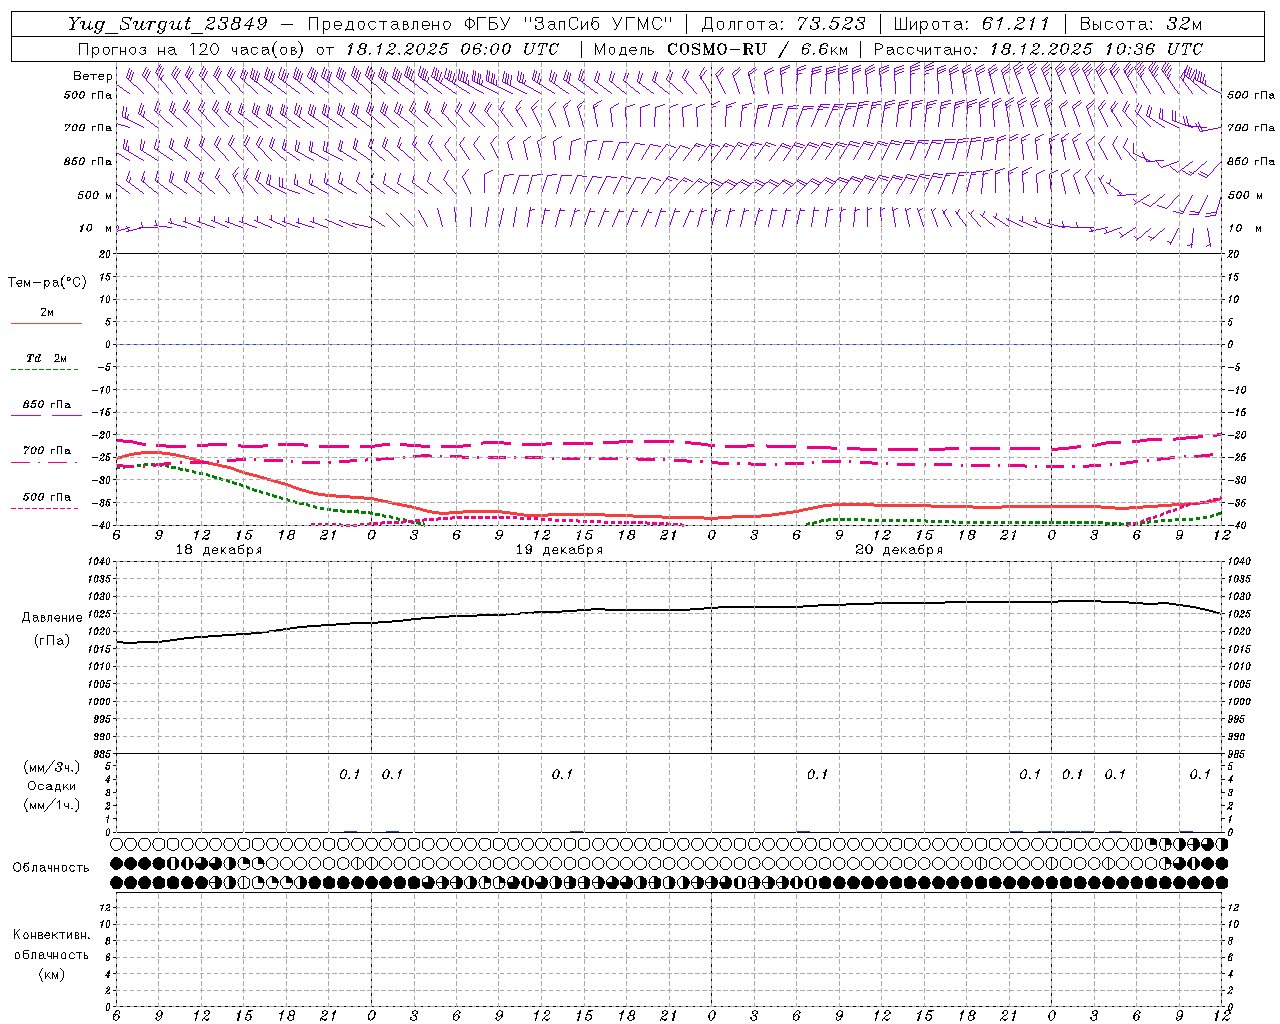Click the 20 tick on the left temperature axis
The image size is (1280, 1024).
(x=104, y=254)
